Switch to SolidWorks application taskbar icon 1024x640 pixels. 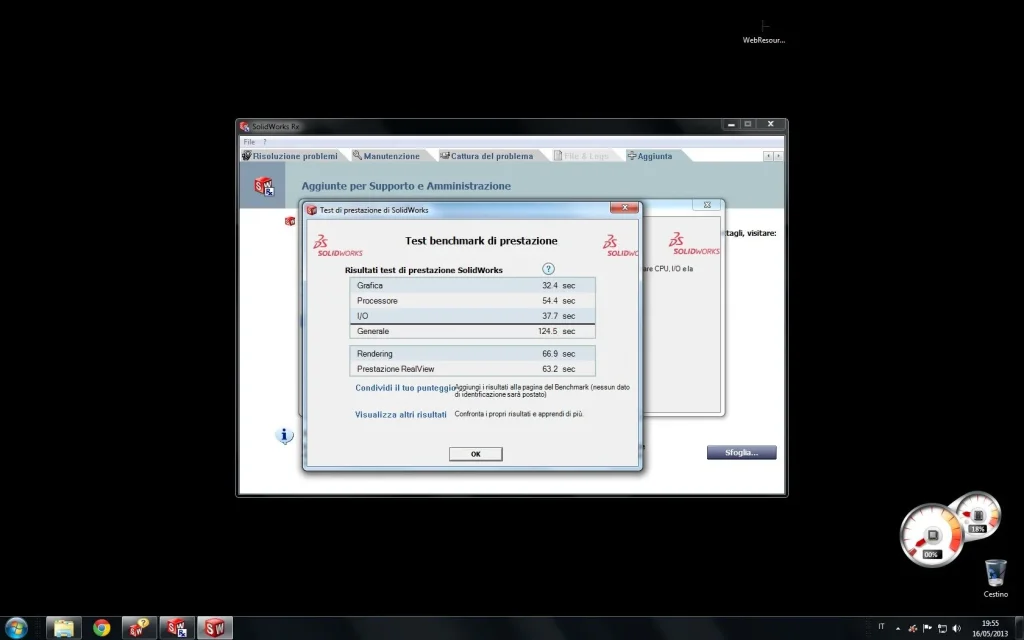tap(215, 628)
